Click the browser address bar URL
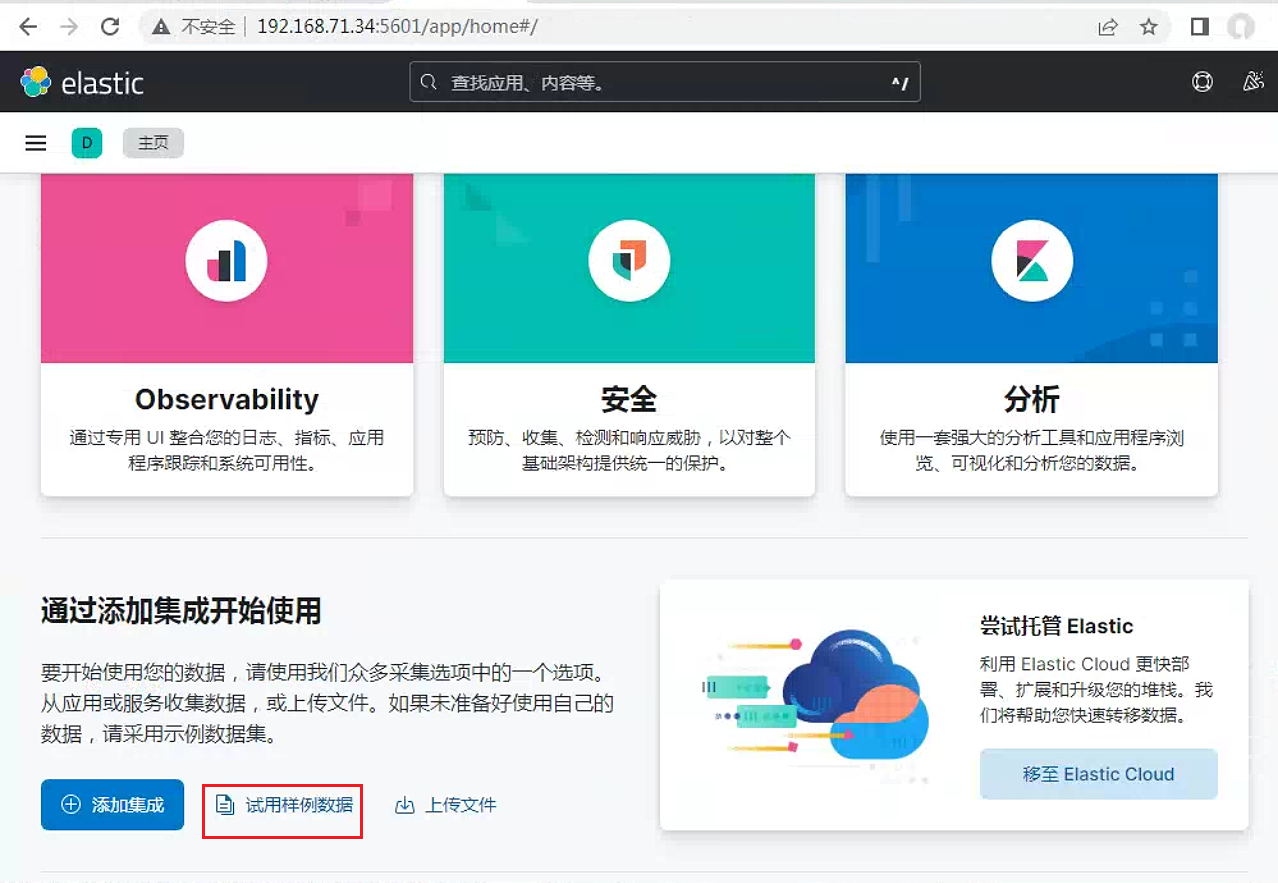1278x883 pixels. tap(398, 27)
